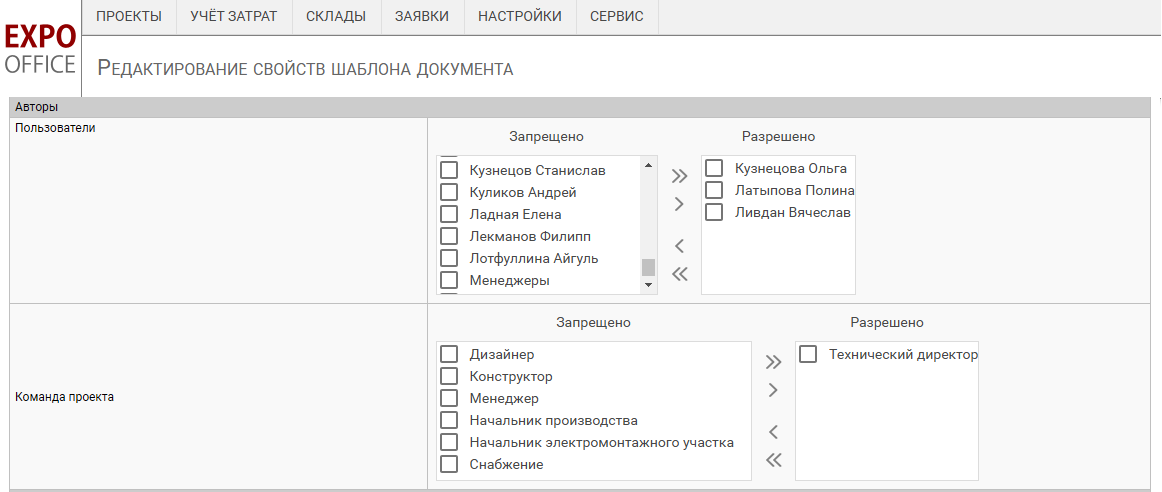
Task: Enable the Дизайнер role checkbox
Action: 450,354
